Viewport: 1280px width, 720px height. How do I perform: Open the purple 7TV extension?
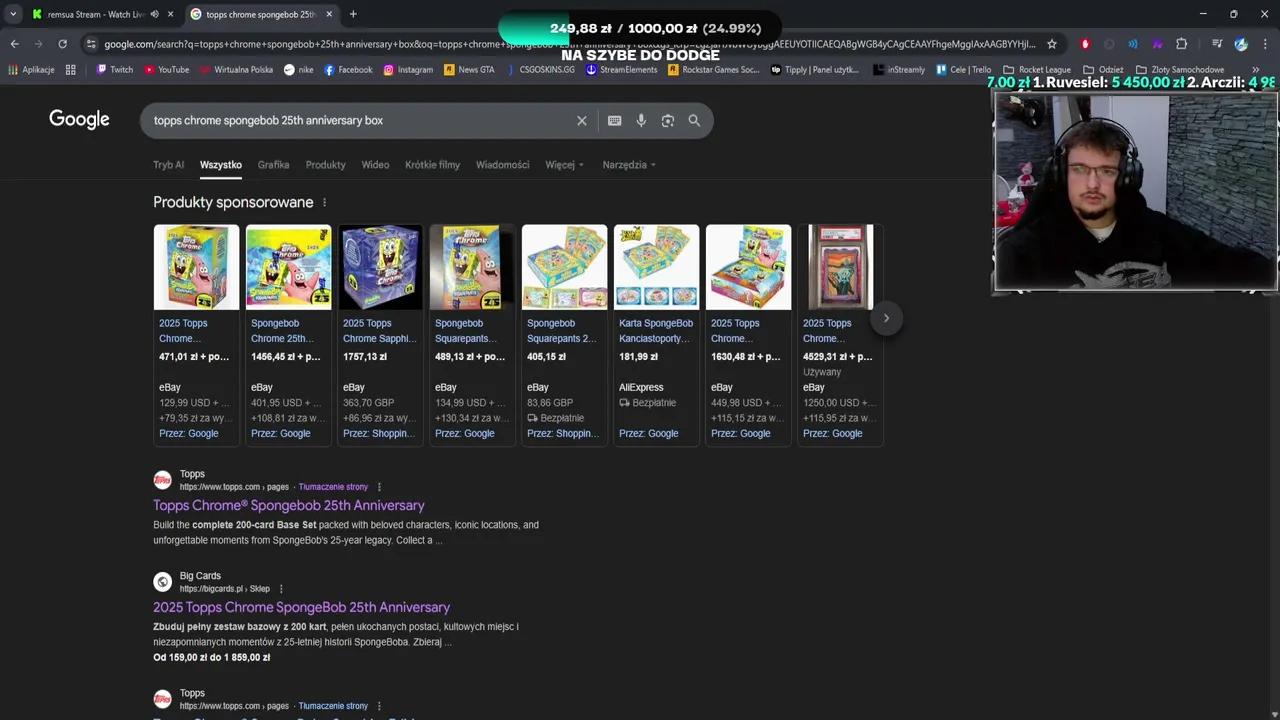[1157, 44]
